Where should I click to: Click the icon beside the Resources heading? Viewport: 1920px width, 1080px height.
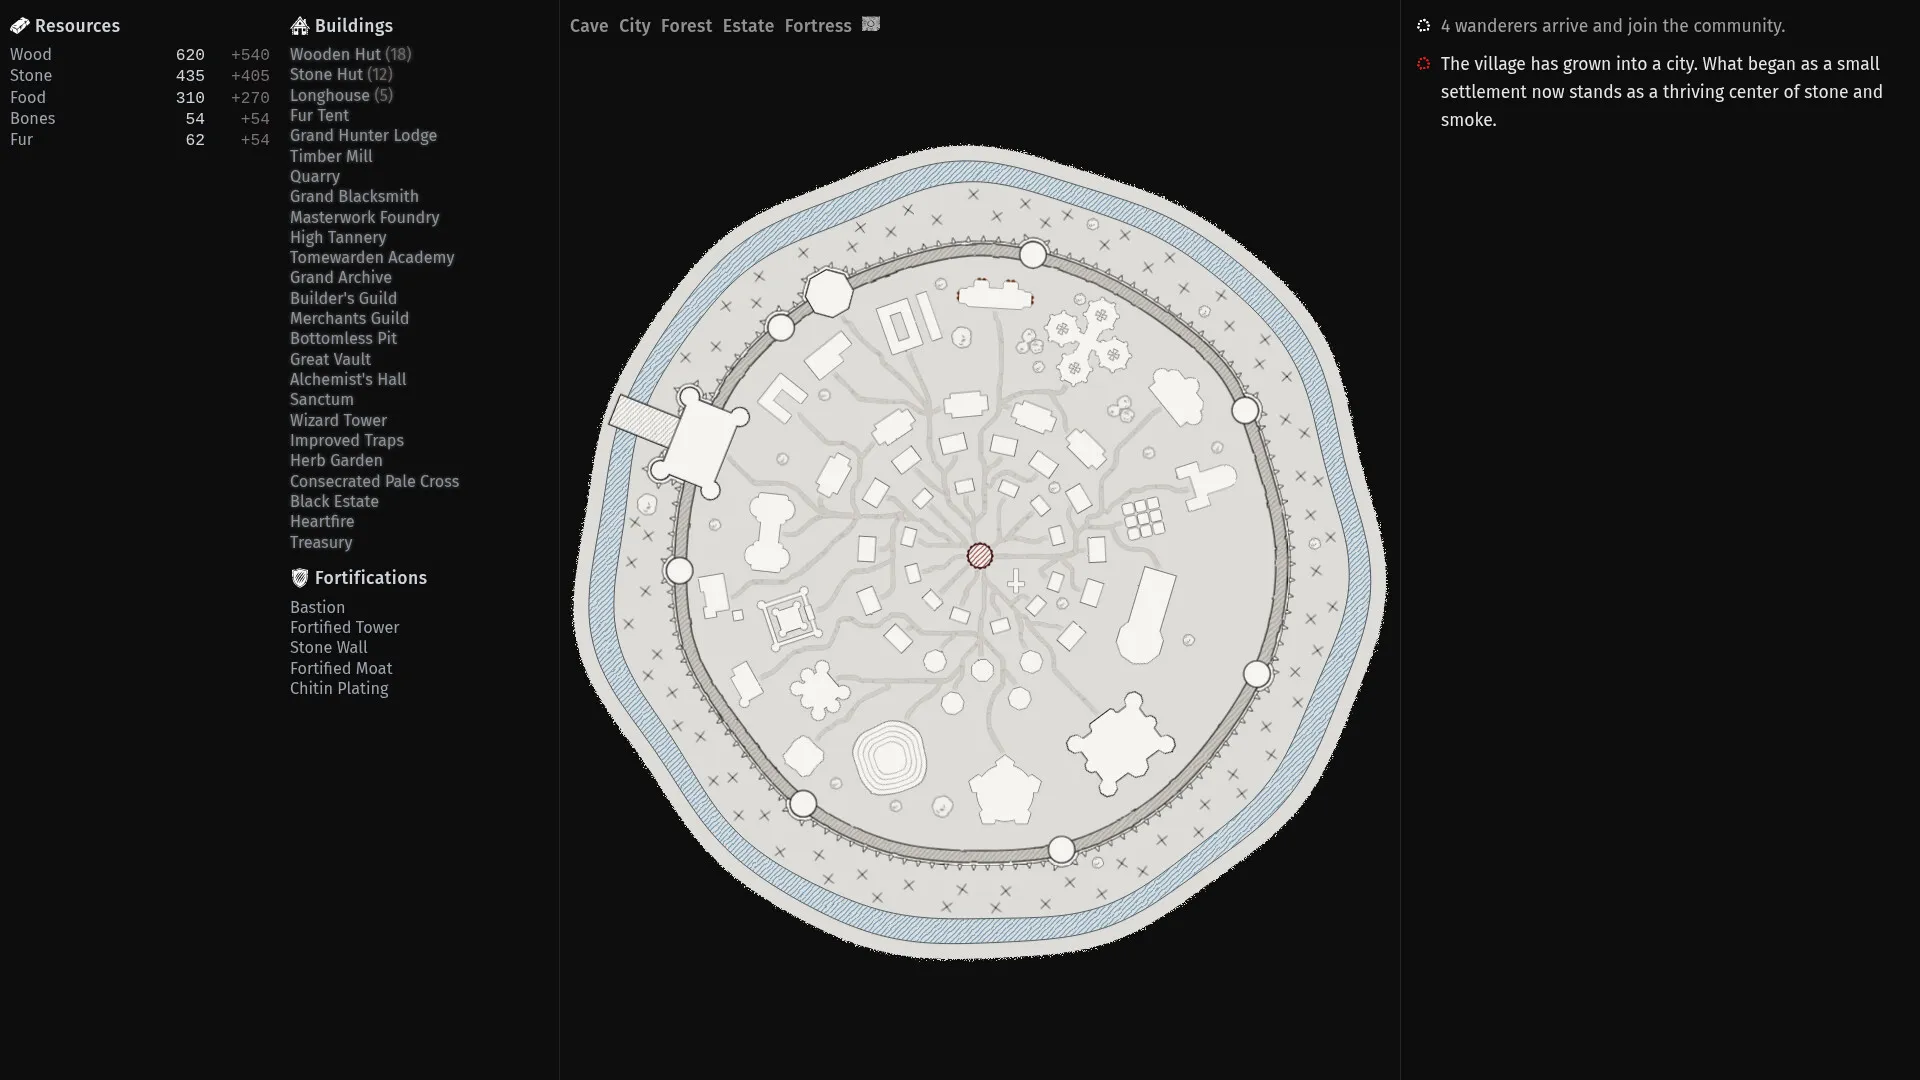[x=20, y=26]
